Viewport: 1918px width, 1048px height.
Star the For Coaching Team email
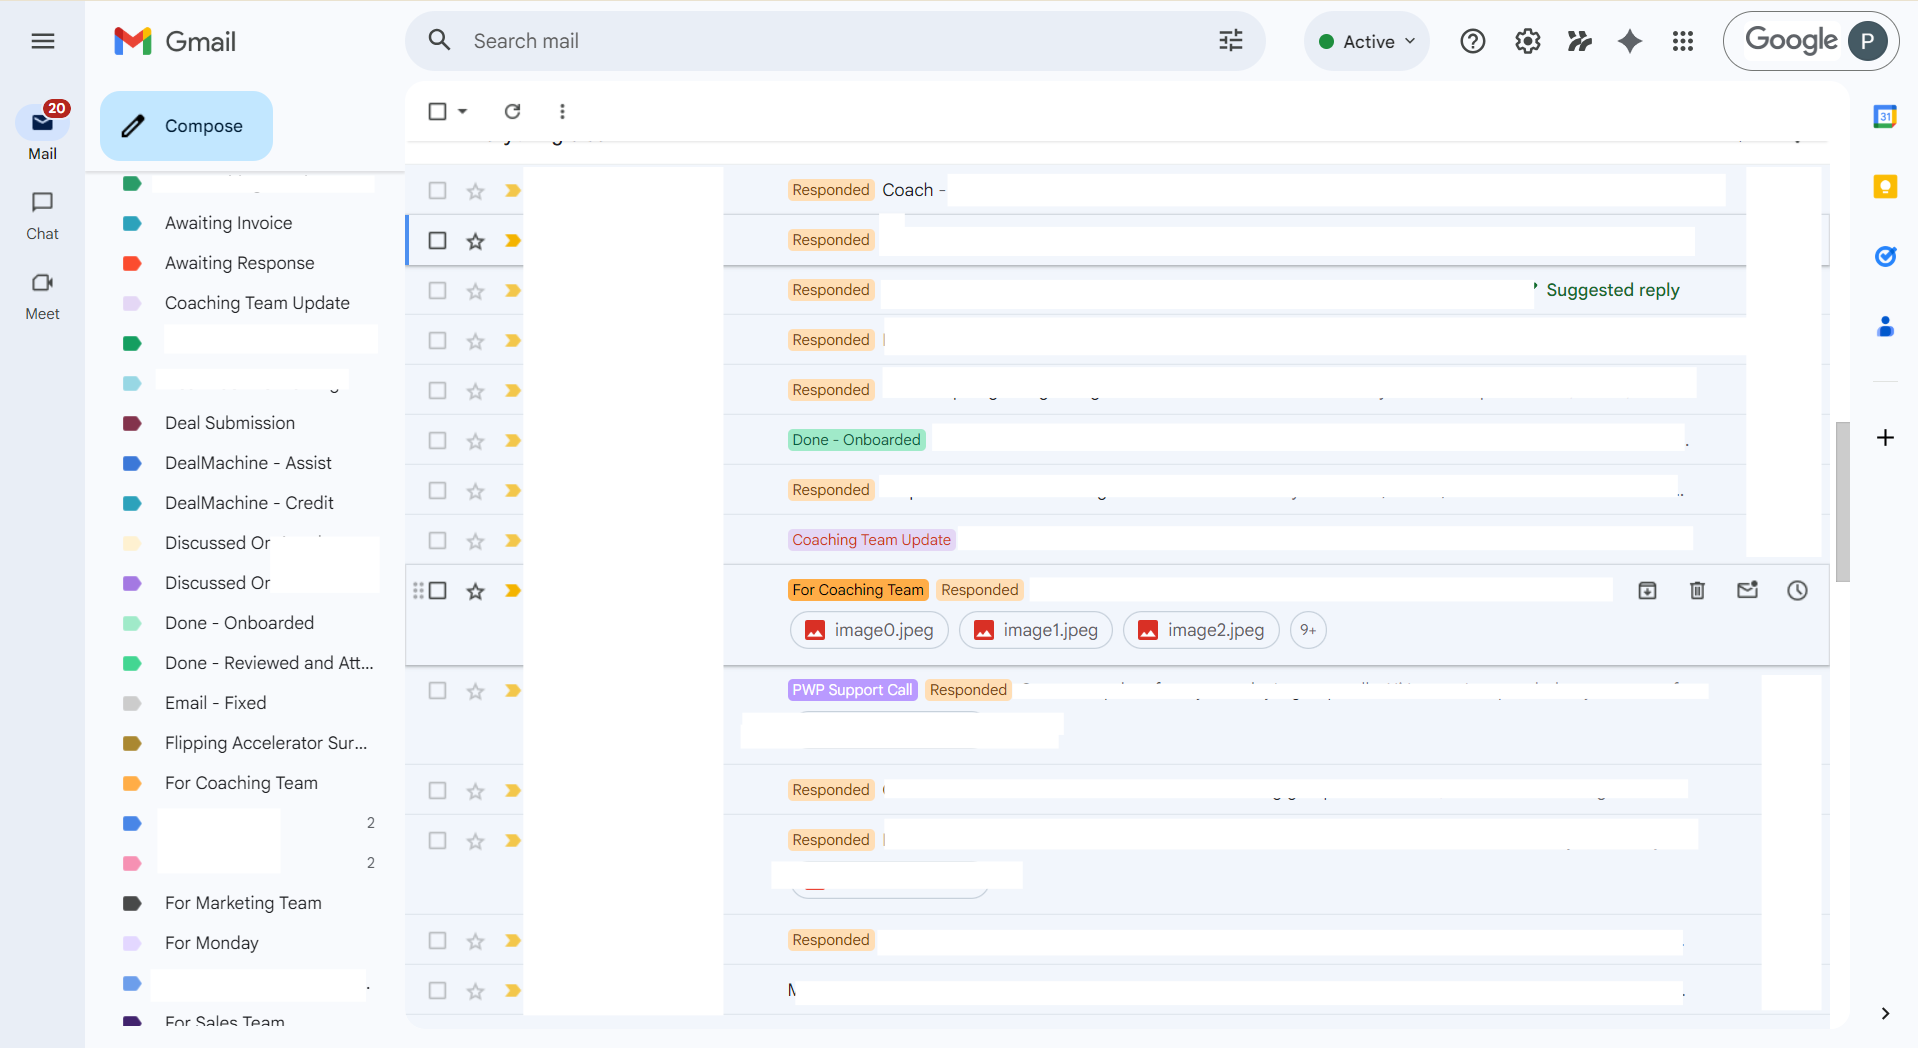475,591
